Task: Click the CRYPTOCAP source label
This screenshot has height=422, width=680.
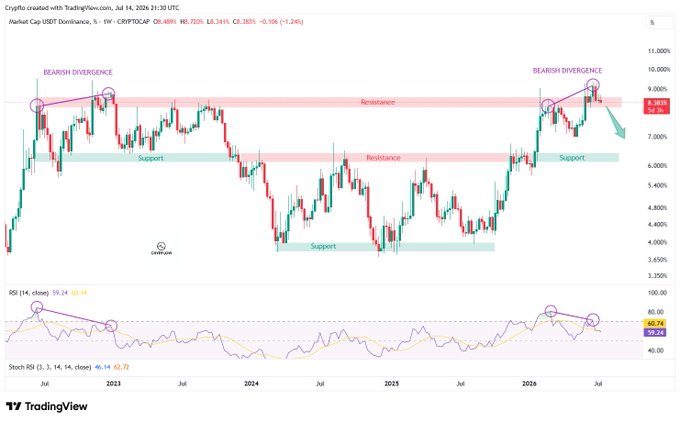Action: pyautogui.click(x=134, y=21)
